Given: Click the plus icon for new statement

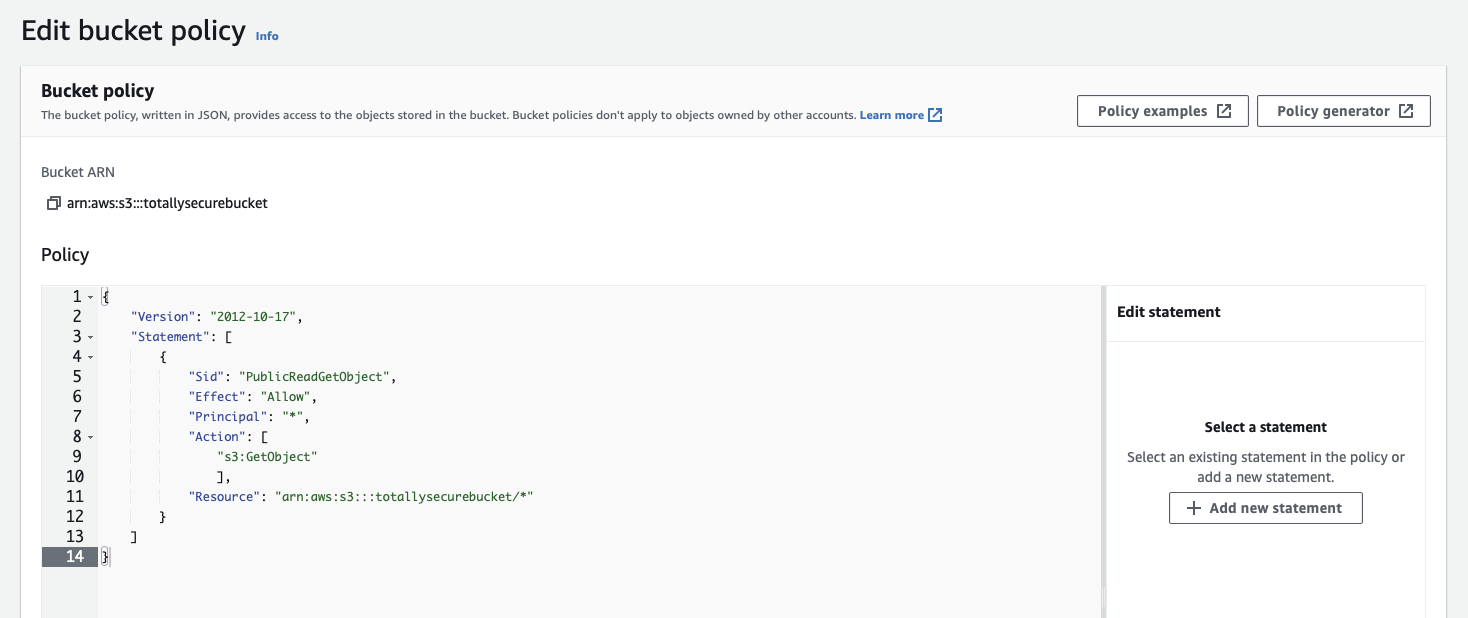Looking at the screenshot, I should pos(1192,508).
